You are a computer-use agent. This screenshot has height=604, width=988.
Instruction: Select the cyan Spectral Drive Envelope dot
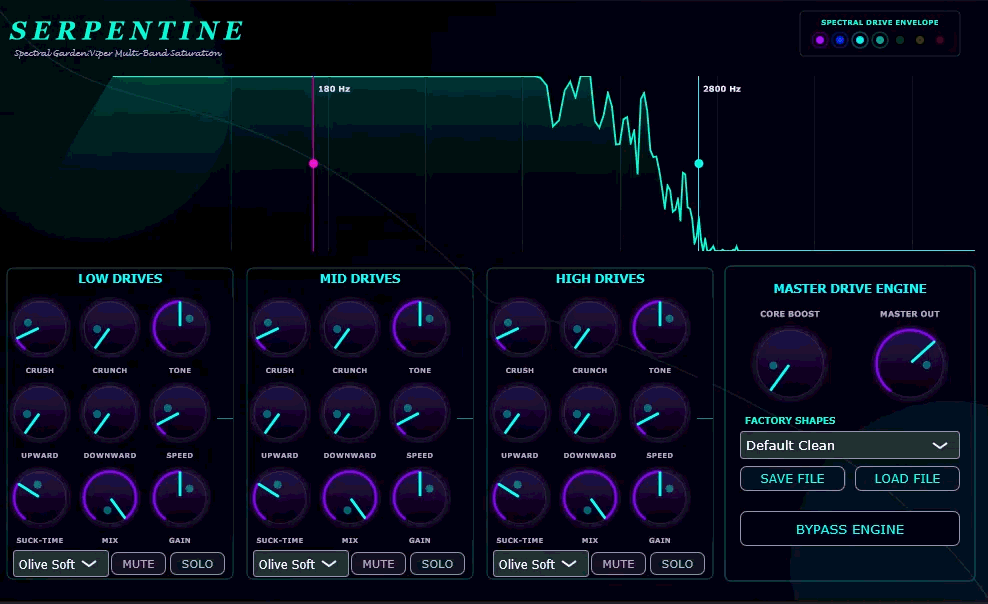pos(860,40)
